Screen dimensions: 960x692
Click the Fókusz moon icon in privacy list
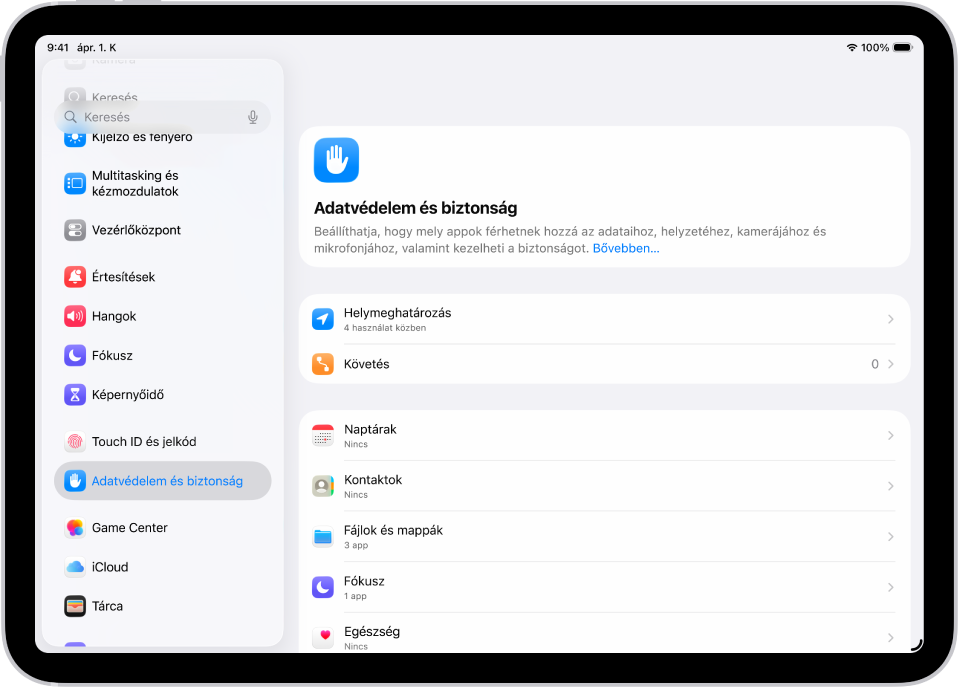(323, 587)
